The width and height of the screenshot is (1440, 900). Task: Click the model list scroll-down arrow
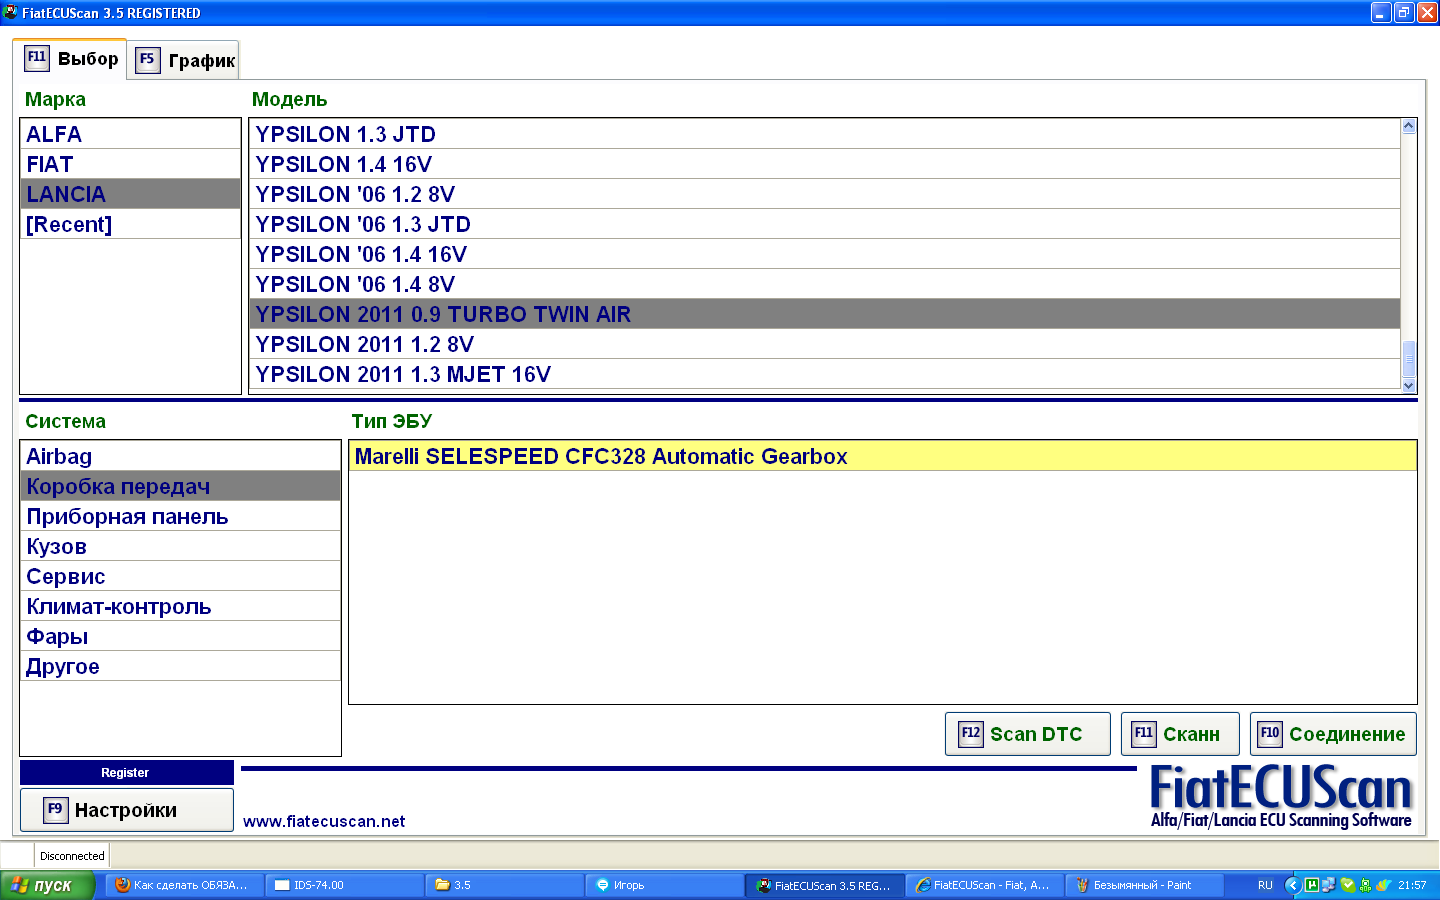[1409, 385]
